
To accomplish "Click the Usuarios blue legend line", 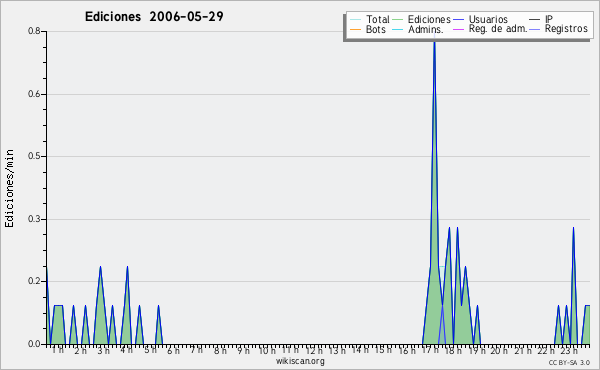I will click(458, 20).
